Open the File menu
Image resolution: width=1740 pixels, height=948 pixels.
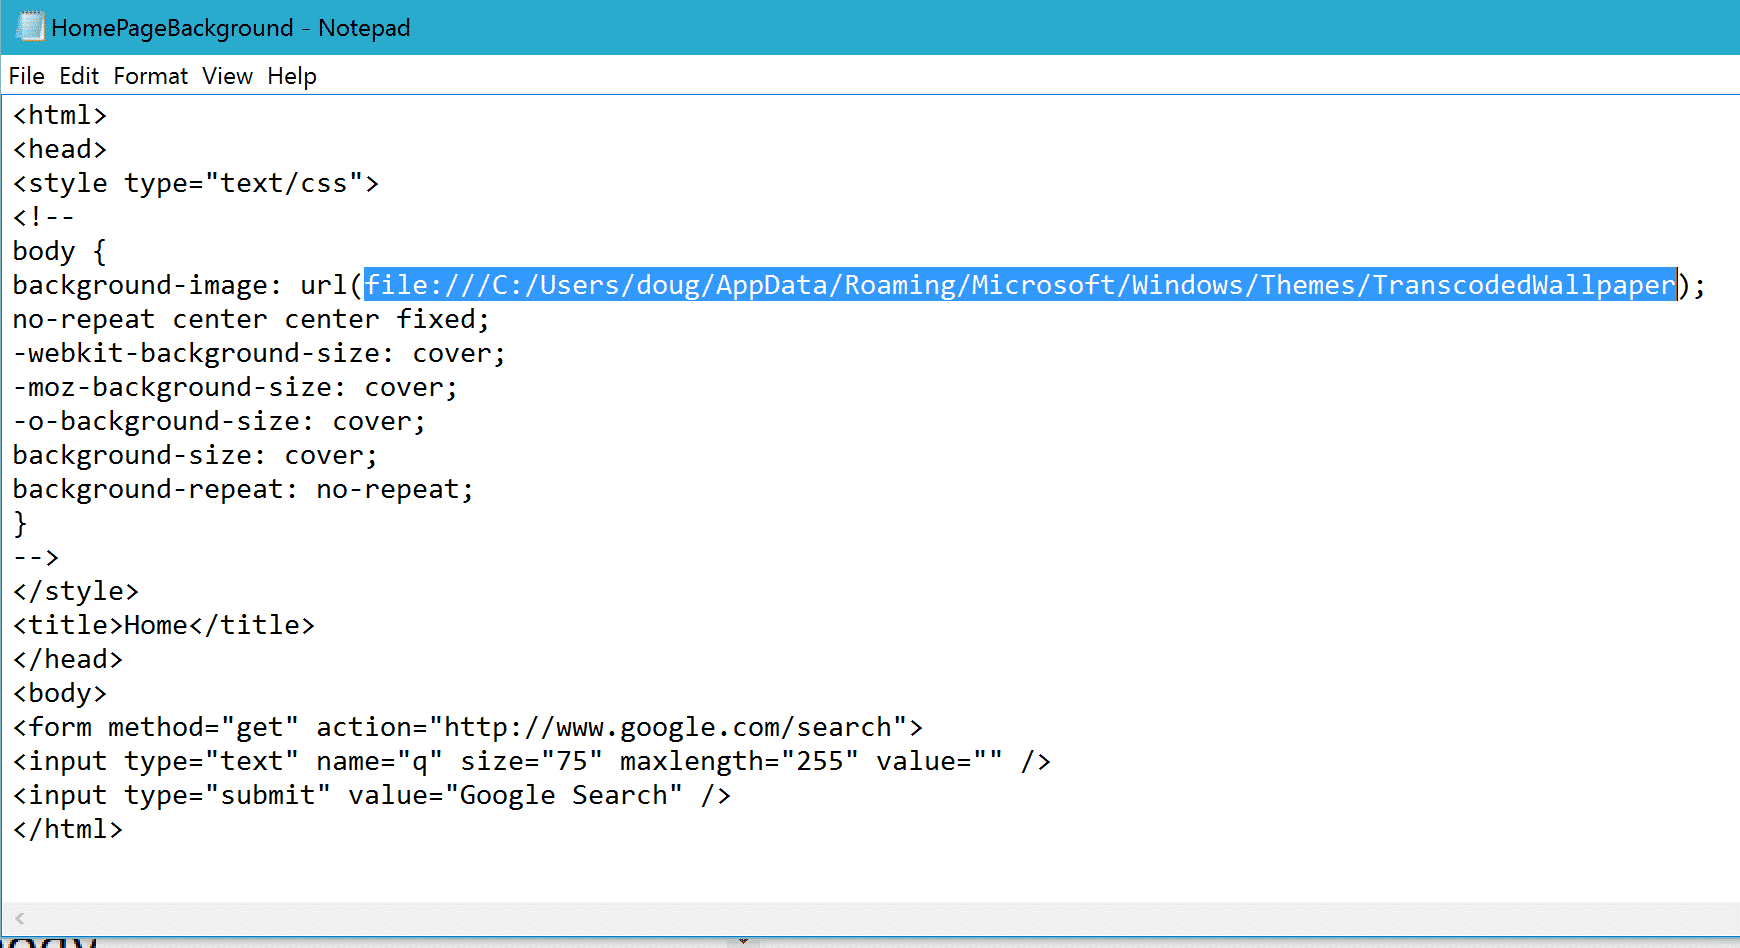[x=26, y=76]
